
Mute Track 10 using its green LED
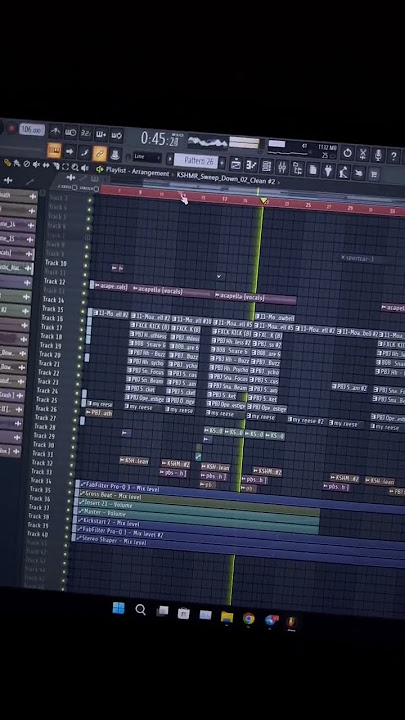tap(85, 265)
